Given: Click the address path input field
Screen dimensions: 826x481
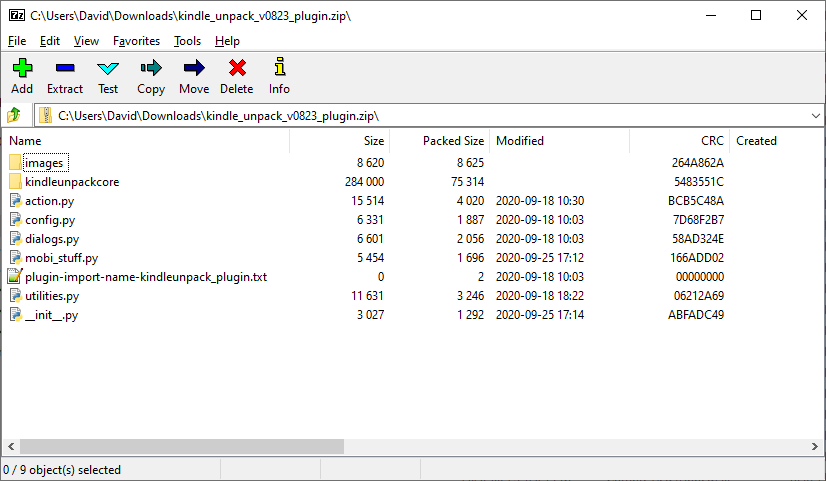Looking at the screenshot, I should (429, 115).
